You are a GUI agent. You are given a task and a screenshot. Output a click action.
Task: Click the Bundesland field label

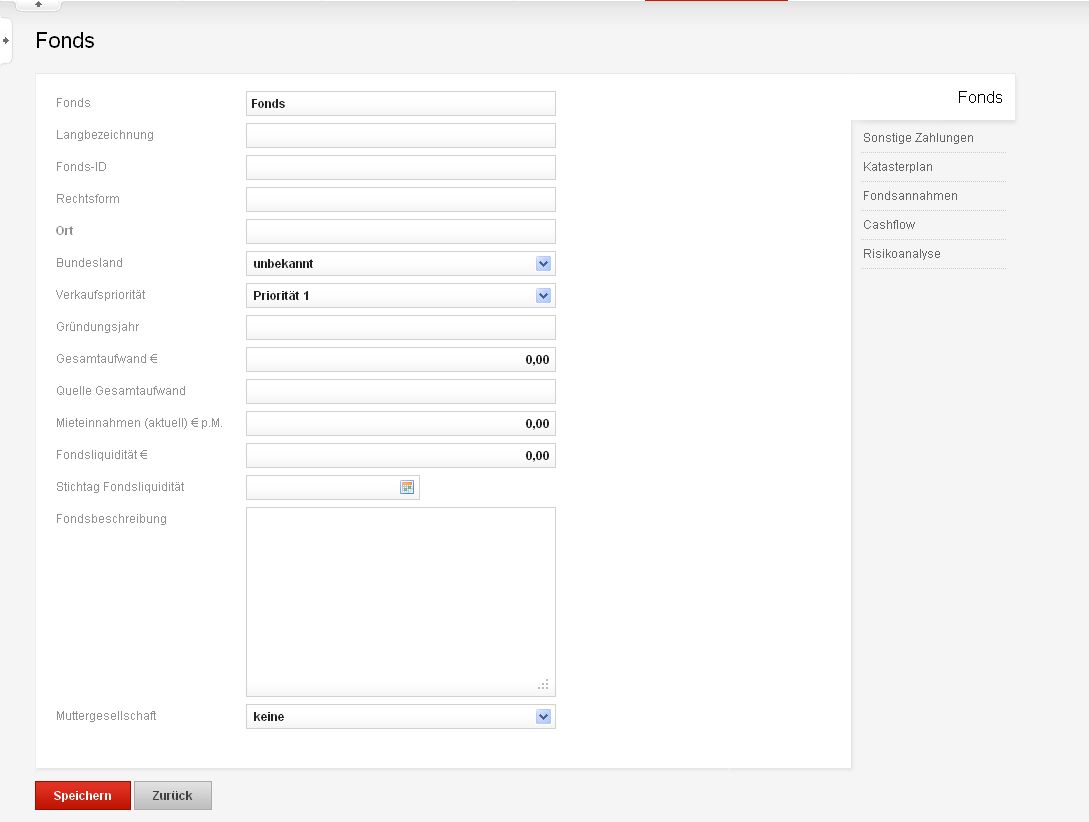[x=90, y=262]
